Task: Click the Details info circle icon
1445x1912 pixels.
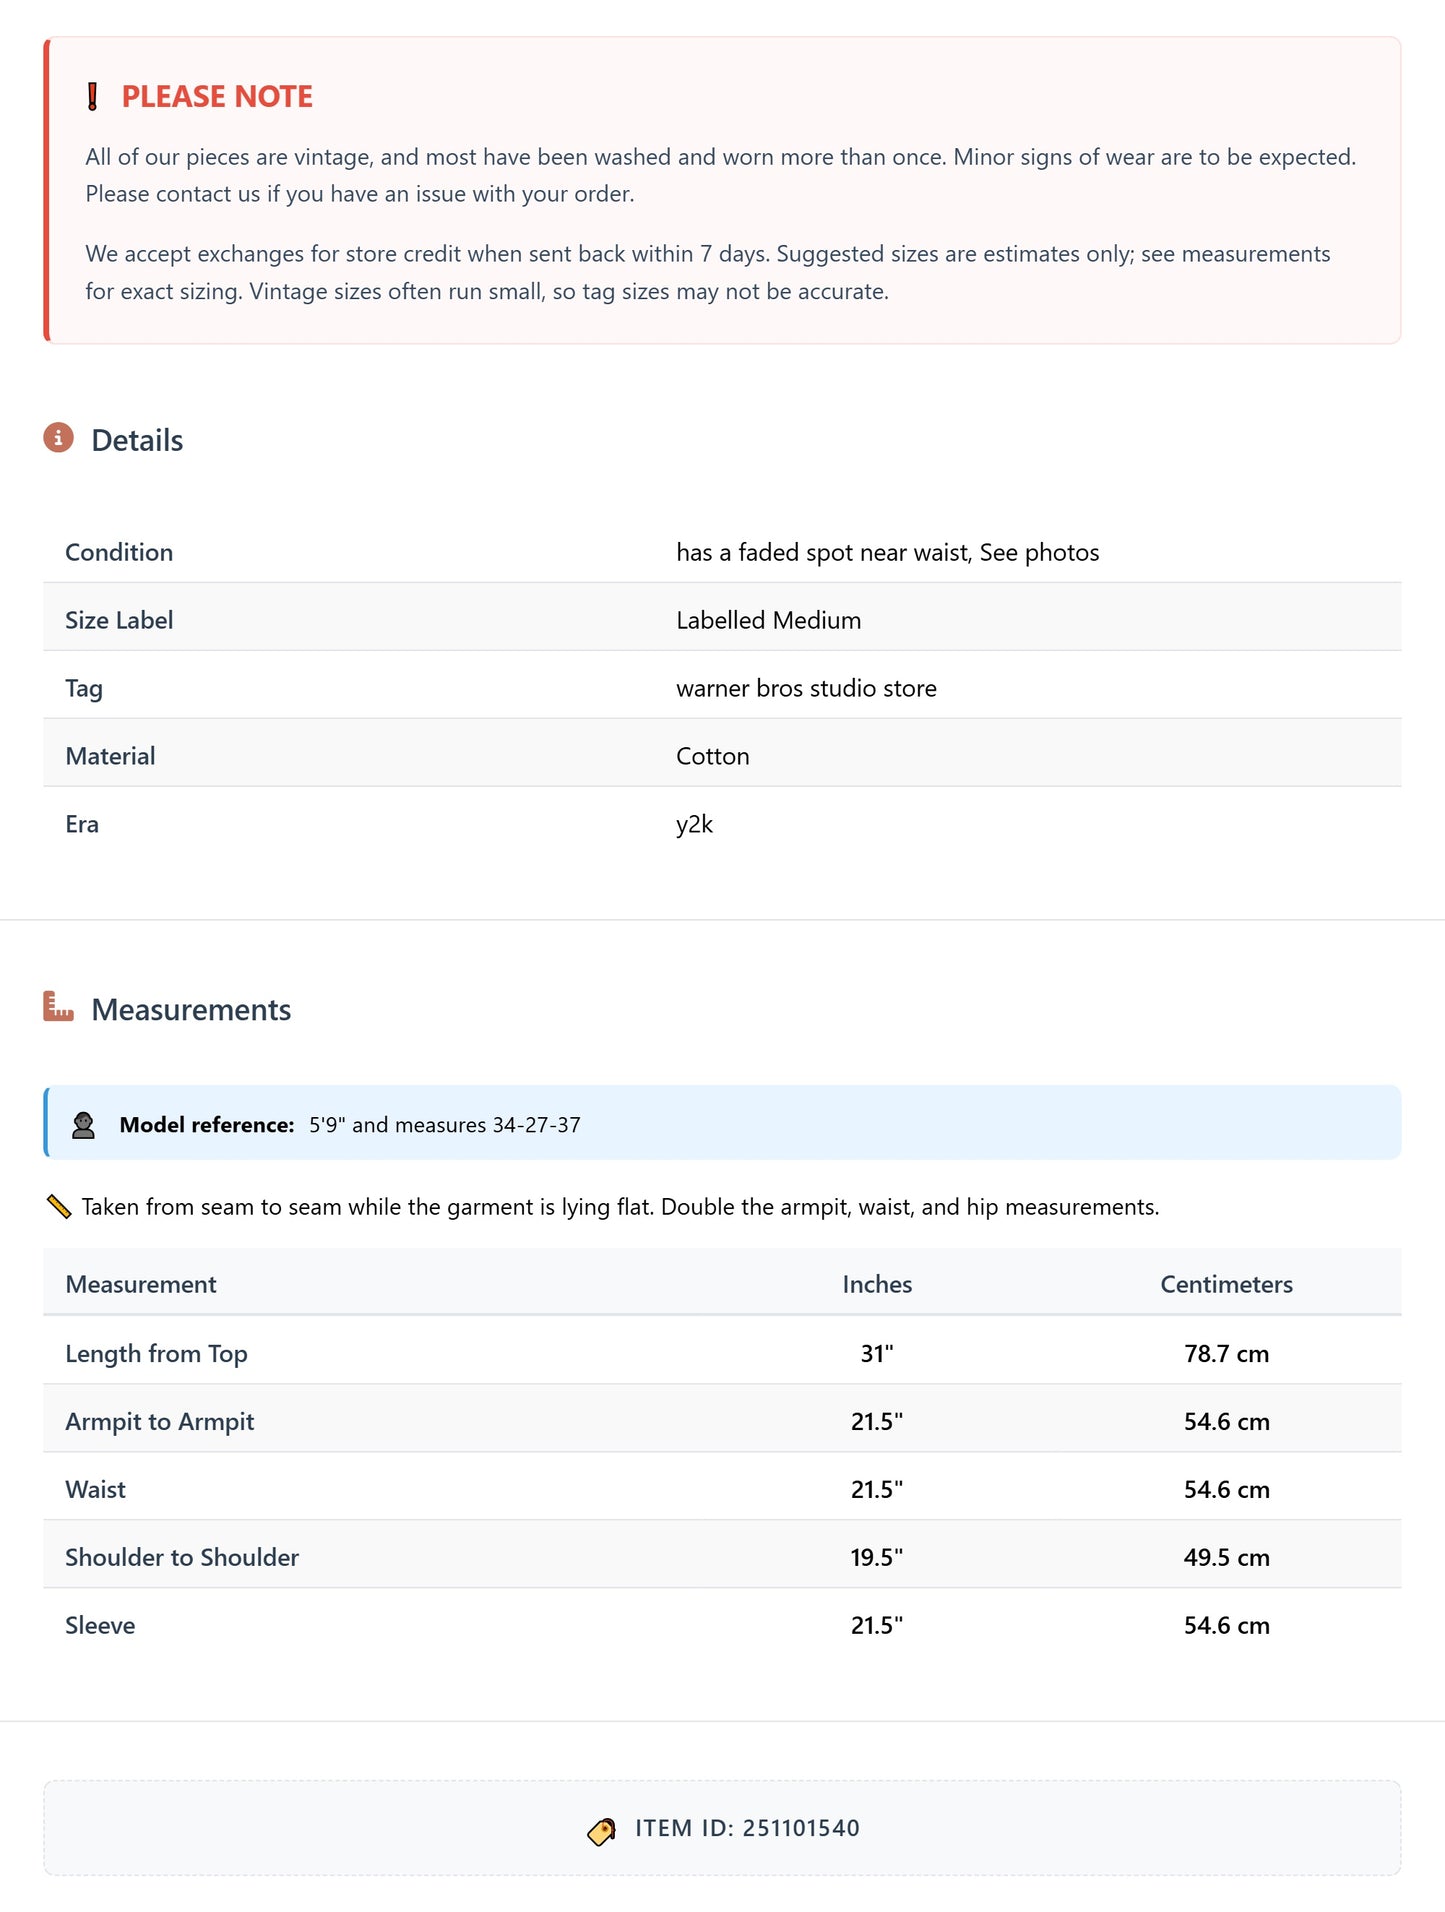Action: click(58, 438)
